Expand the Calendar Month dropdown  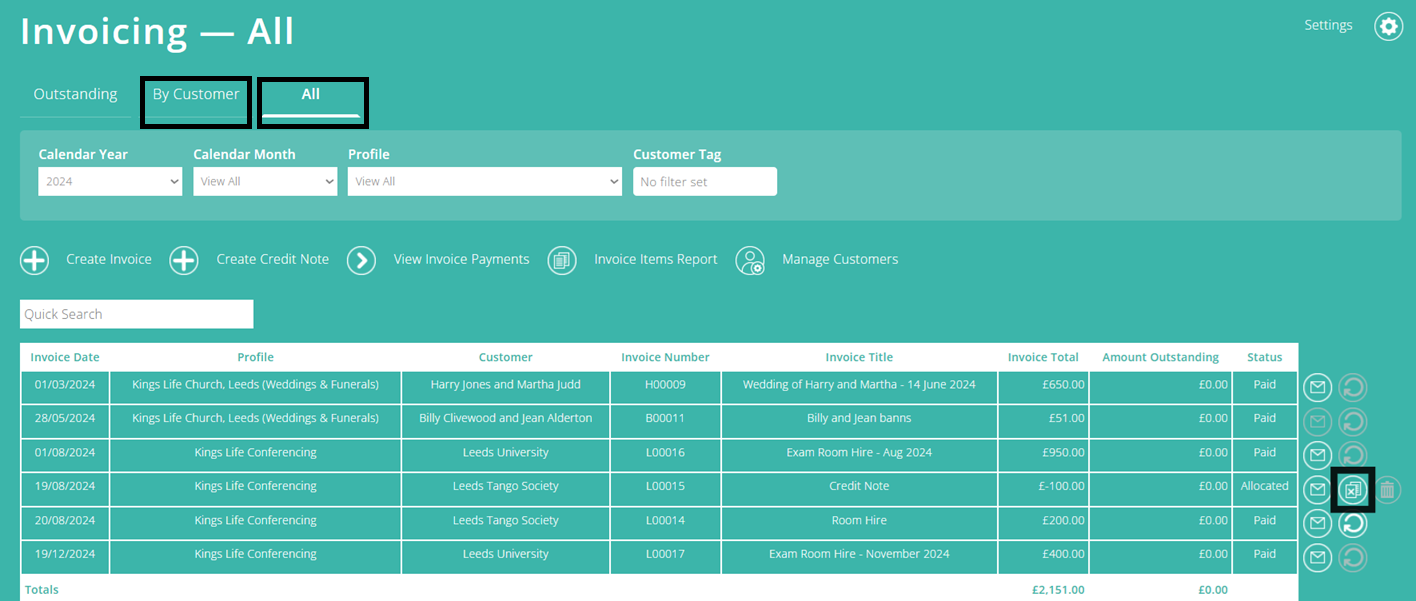pyautogui.click(x=265, y=181)
